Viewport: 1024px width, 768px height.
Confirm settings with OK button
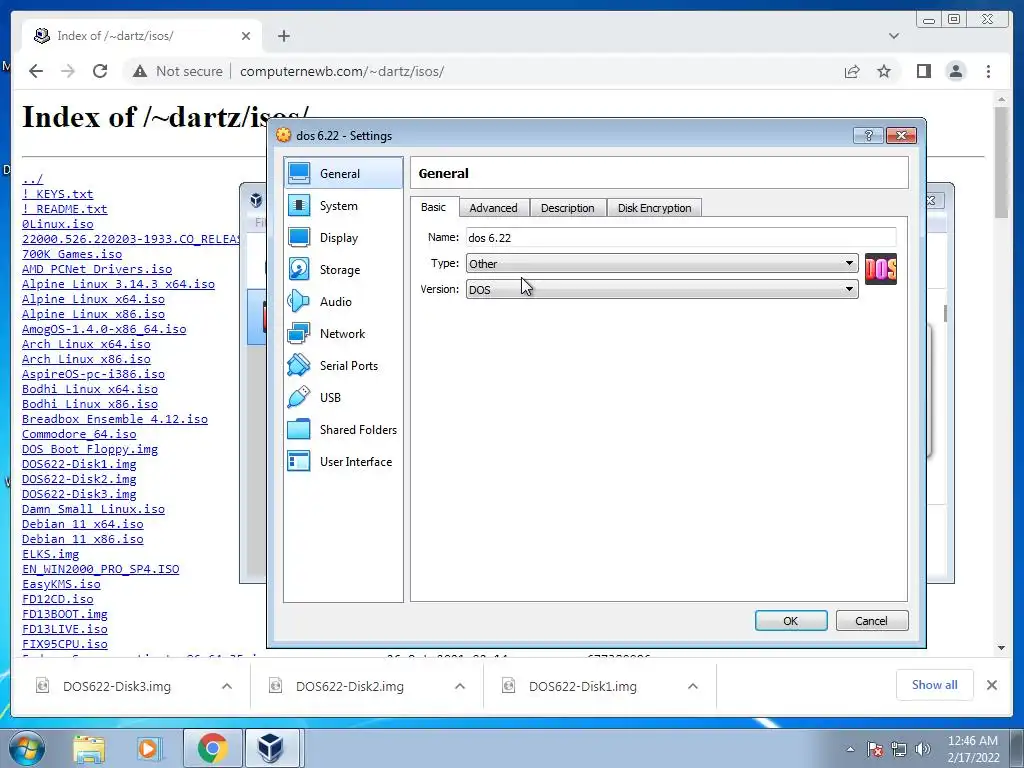click(x=791, y=621)
